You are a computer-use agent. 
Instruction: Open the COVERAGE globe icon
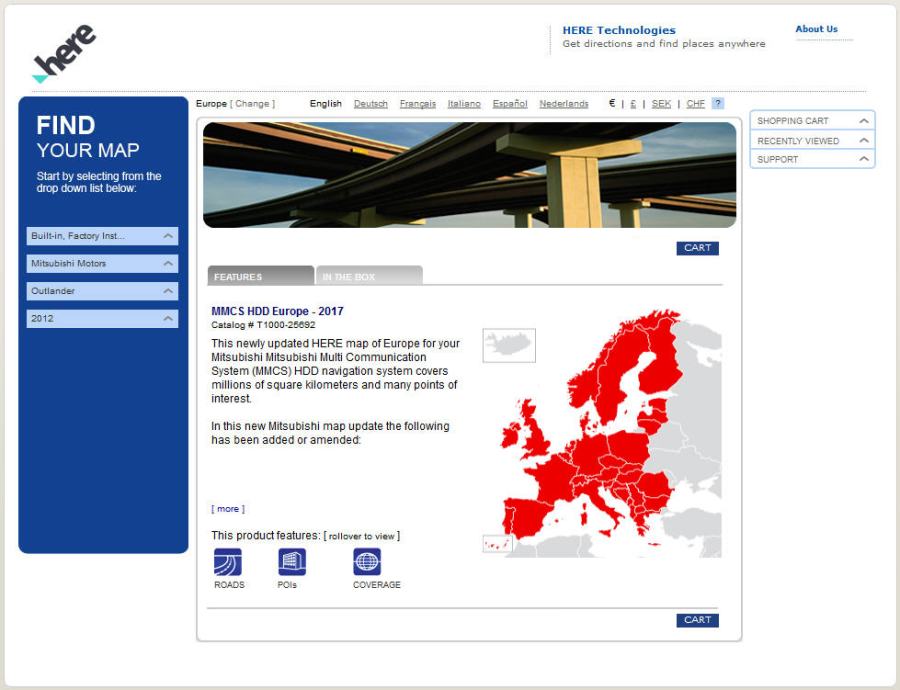[x=367, y=562]
